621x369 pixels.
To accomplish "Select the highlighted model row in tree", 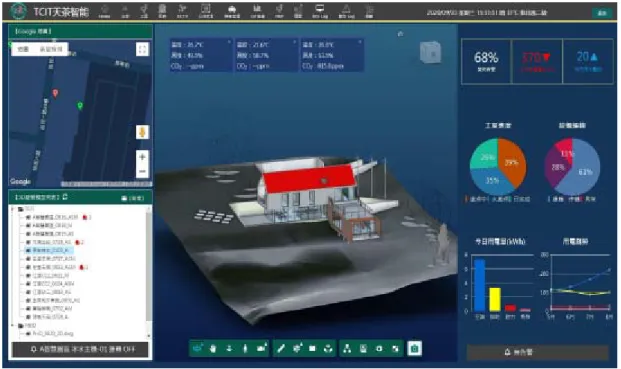I will click(48, 250).
